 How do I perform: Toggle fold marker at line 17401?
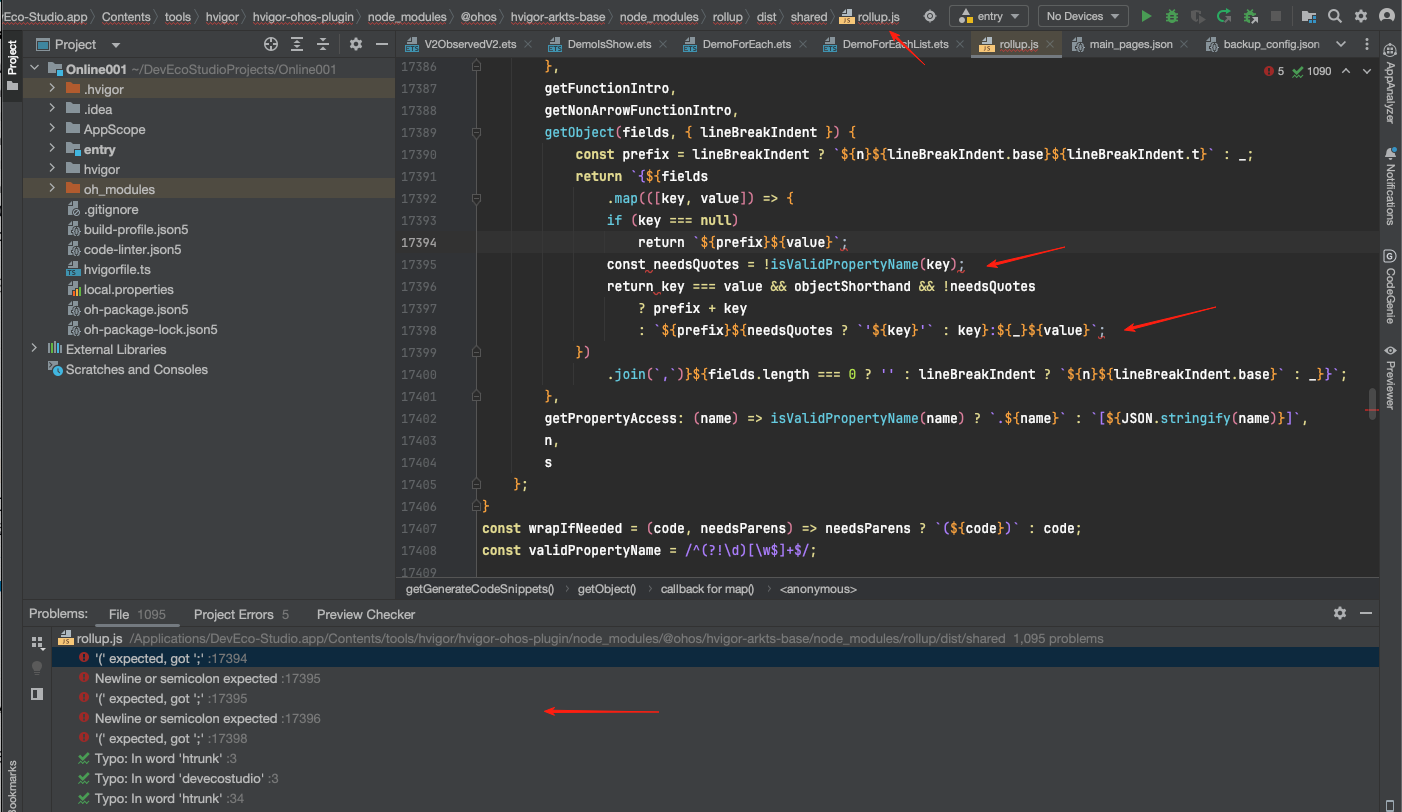(476, 396)
